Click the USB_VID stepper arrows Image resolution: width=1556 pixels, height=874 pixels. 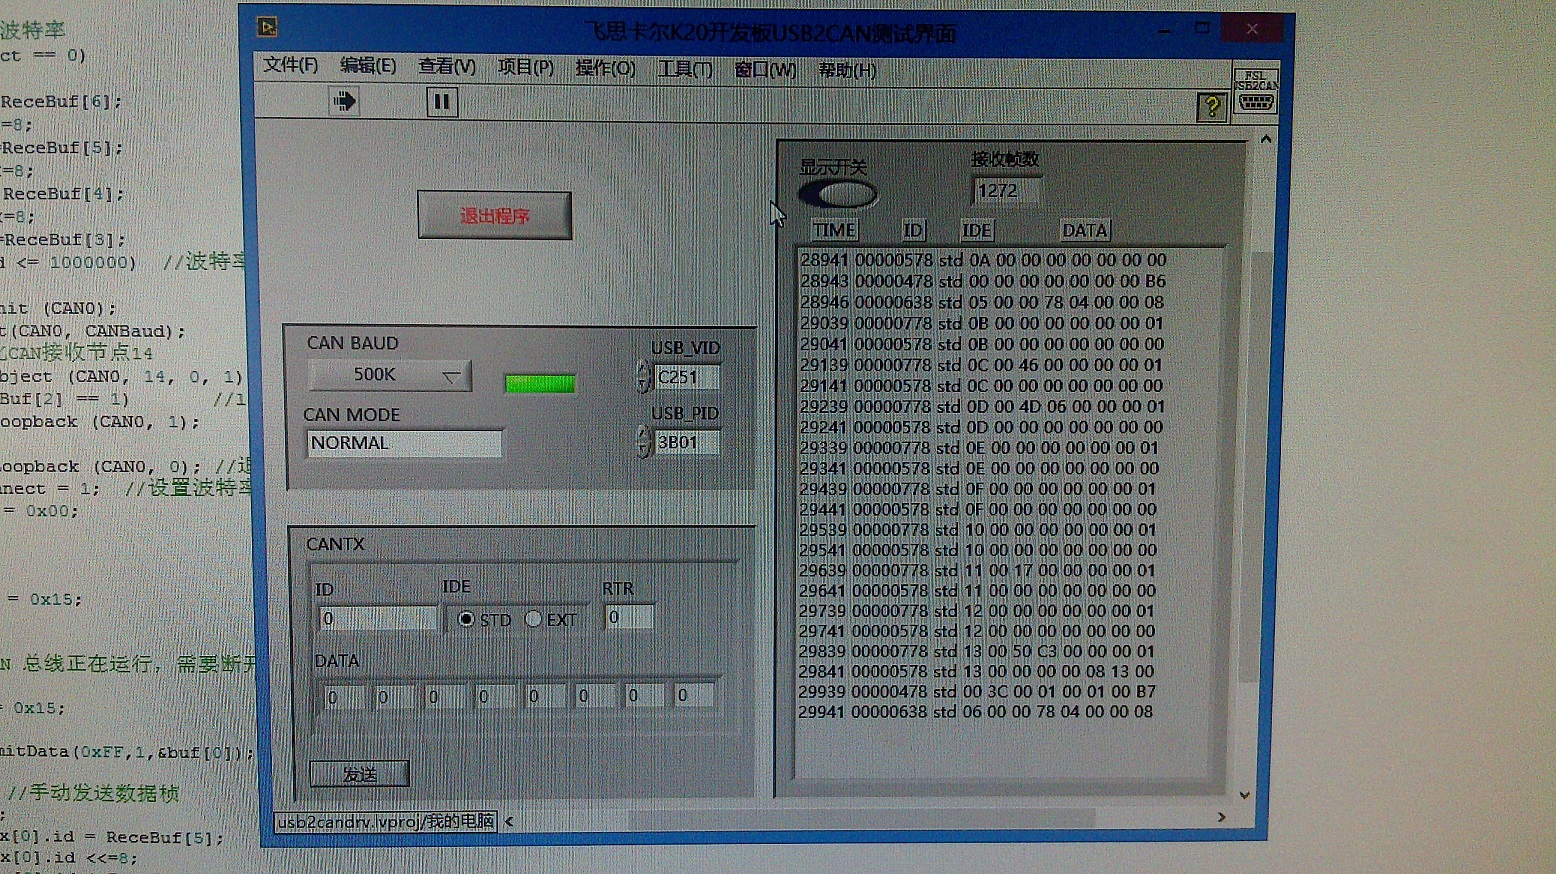click(643, 377)
